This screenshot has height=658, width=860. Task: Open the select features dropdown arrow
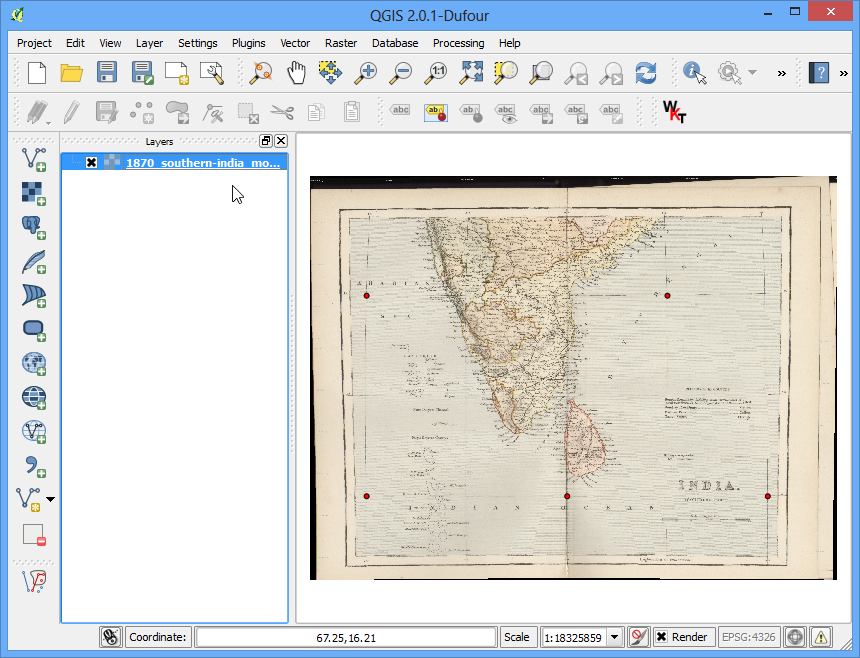coord(752,72)
